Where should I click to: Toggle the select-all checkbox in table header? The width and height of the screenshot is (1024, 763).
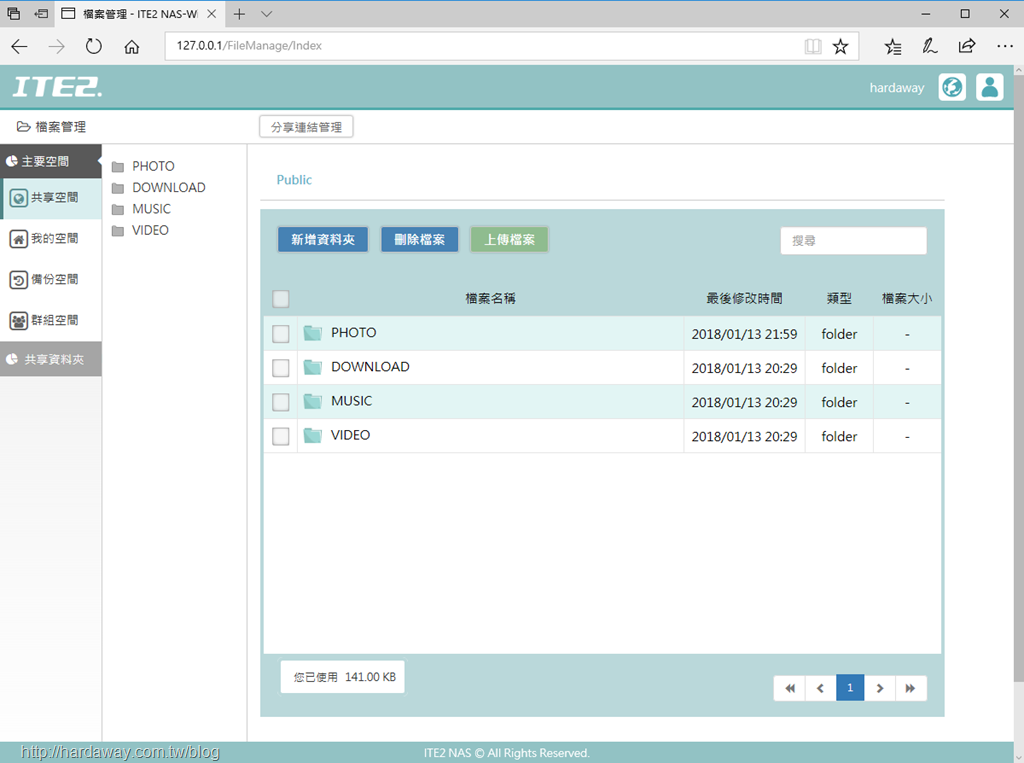[281, 299]
